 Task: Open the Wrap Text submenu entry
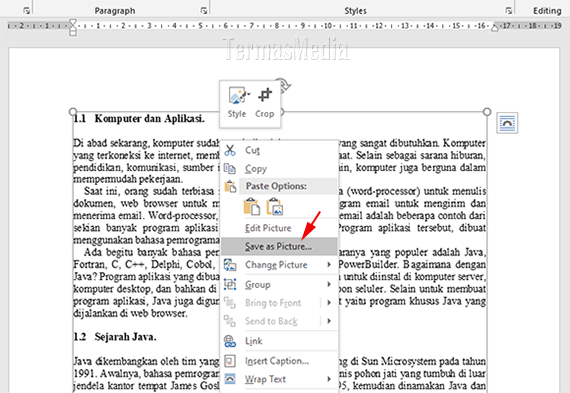tap(278, 379)
